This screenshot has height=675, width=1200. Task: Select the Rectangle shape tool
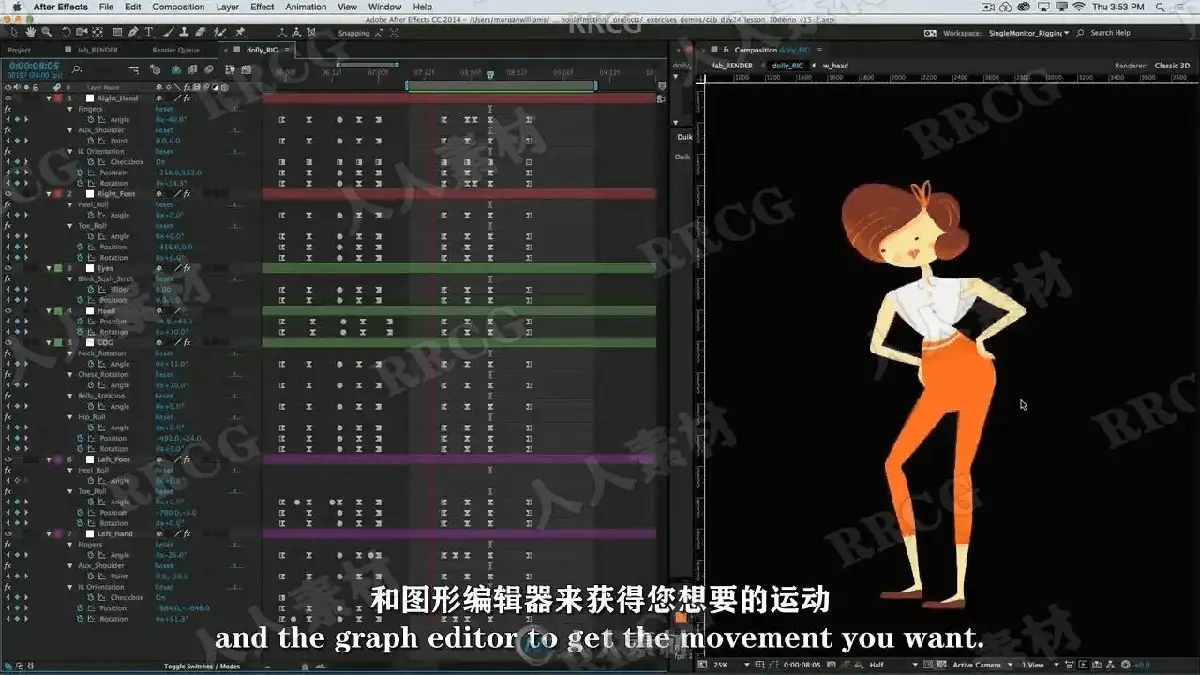(x=117, y=33)
